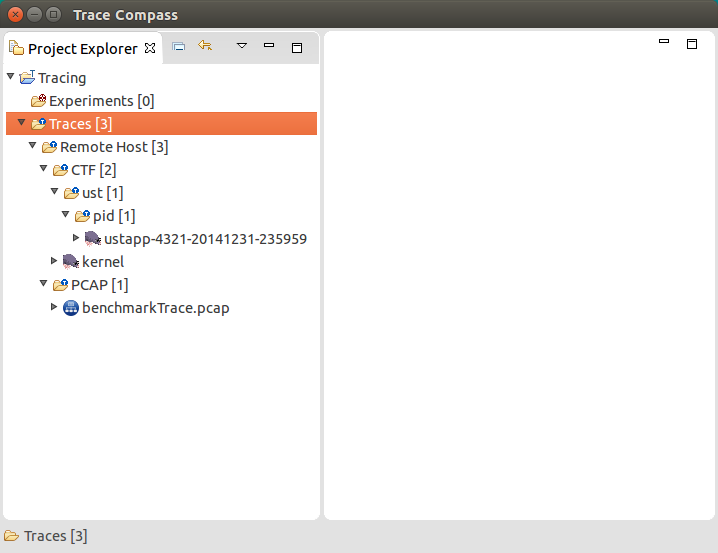Image resolution: width=718 pixels, height=553 pixels.
Task: Select the CTF [2] folder icon
Action: click(x=60, y=170)
